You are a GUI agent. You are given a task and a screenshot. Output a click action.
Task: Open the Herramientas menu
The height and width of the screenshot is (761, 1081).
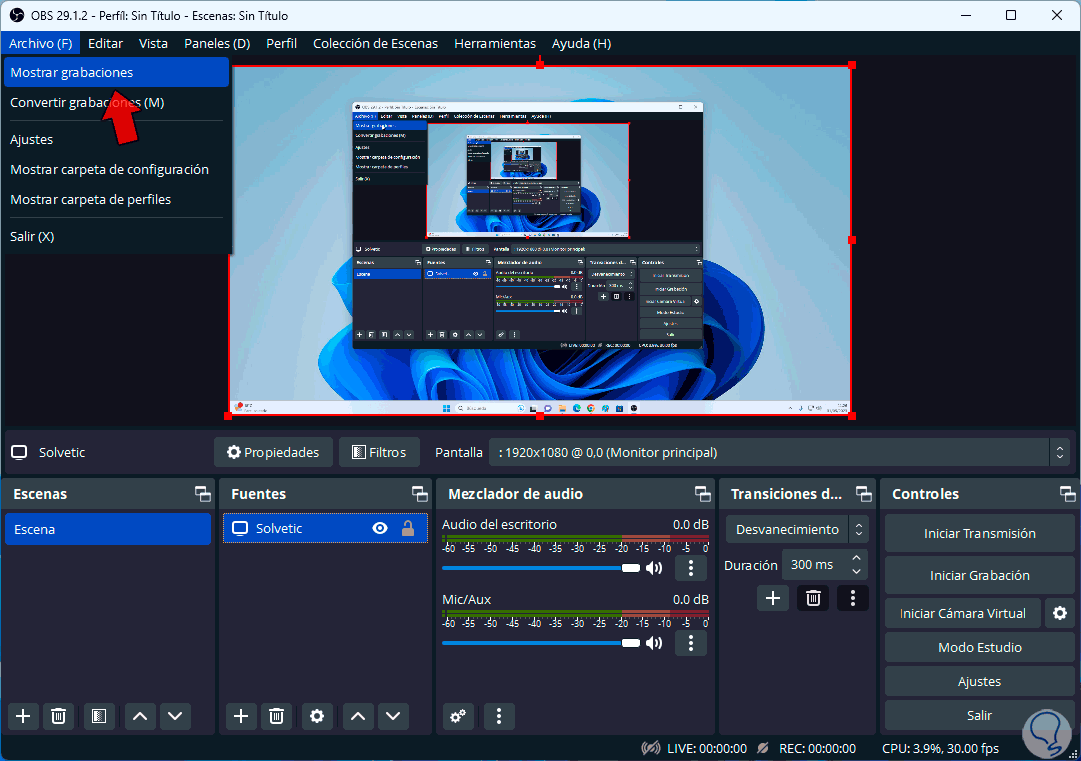pyautogui.click(x=495, y=43)
